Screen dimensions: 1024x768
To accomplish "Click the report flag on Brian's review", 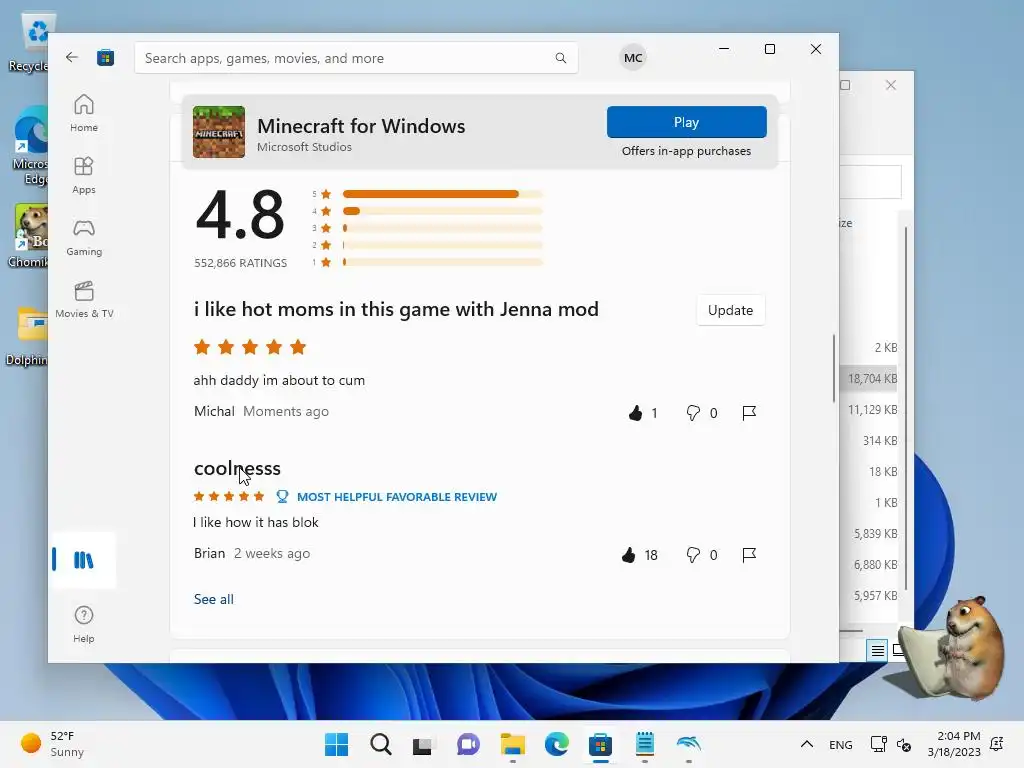I will coord(749,555).
